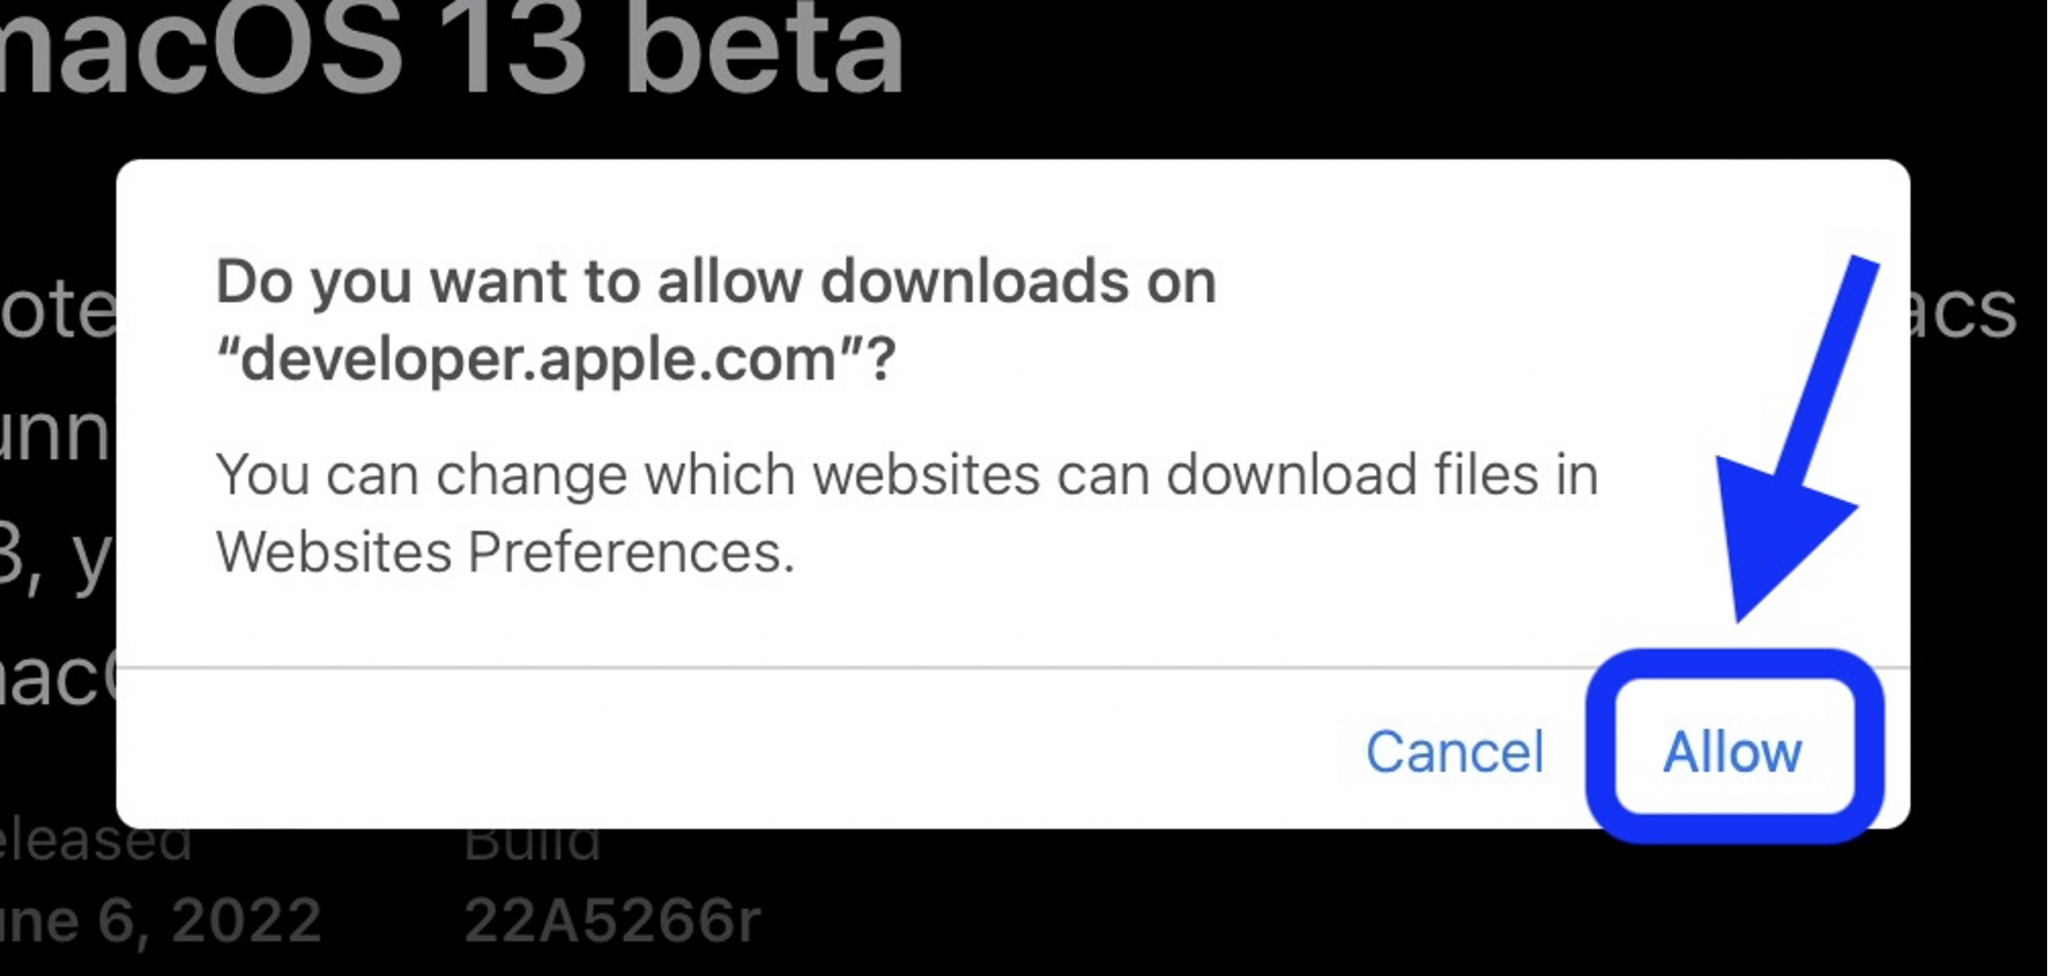
Task: Click the "Websites Preferences" text in dialog
Action: (504, 551)
